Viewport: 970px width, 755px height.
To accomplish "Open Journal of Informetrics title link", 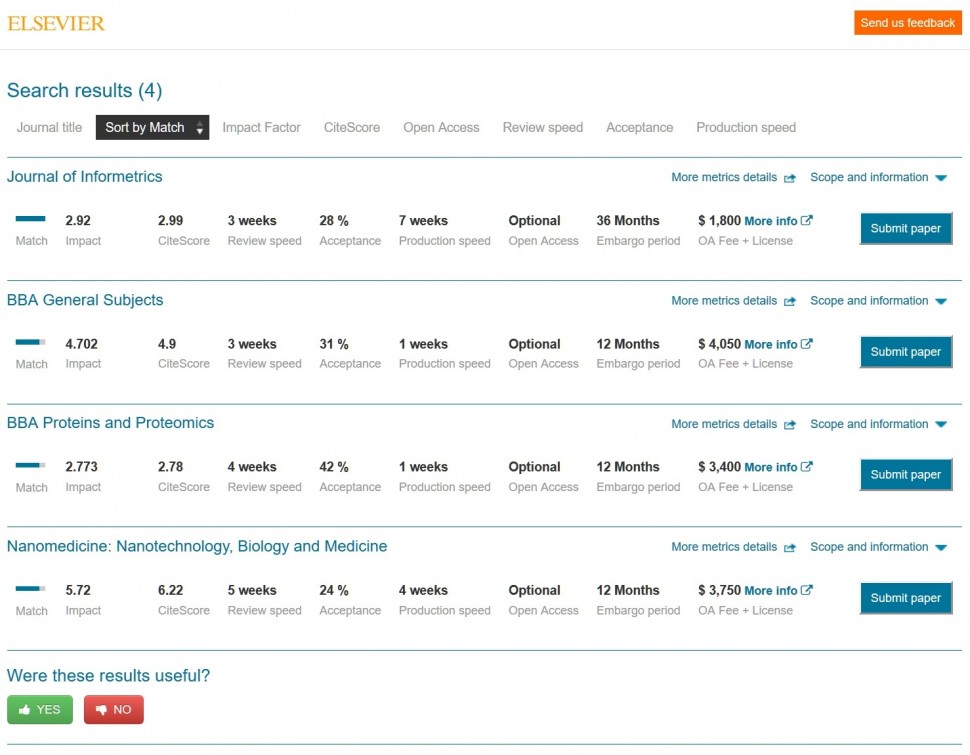I will [85, 177].
